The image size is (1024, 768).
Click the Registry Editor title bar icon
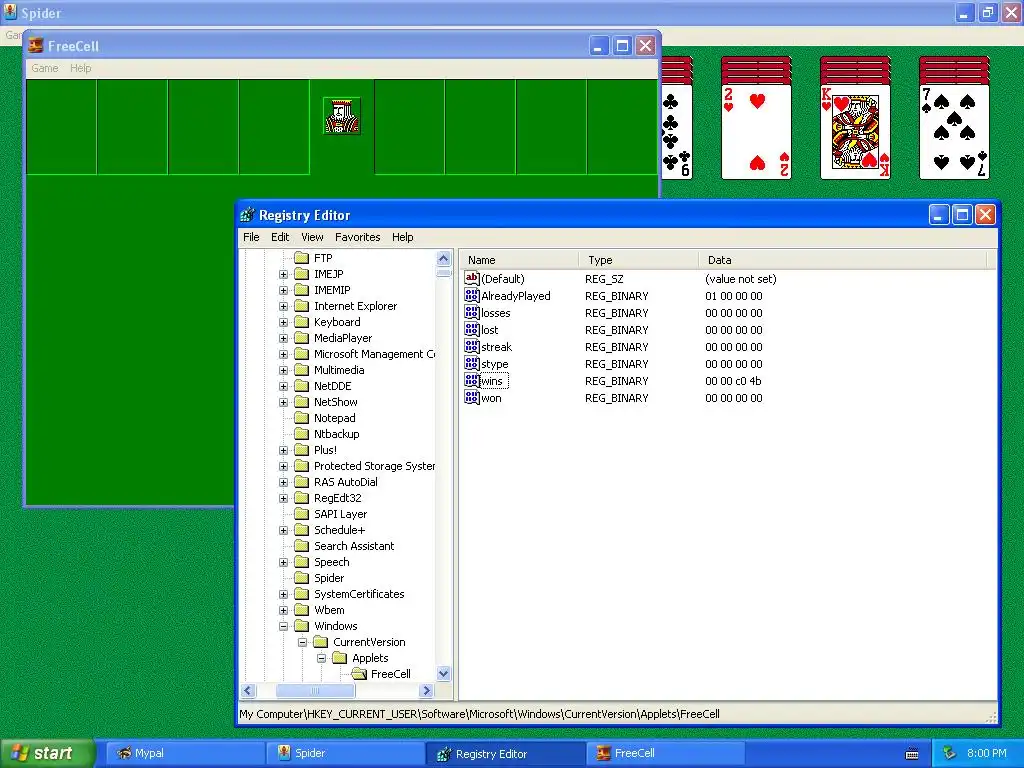point(248,215)
